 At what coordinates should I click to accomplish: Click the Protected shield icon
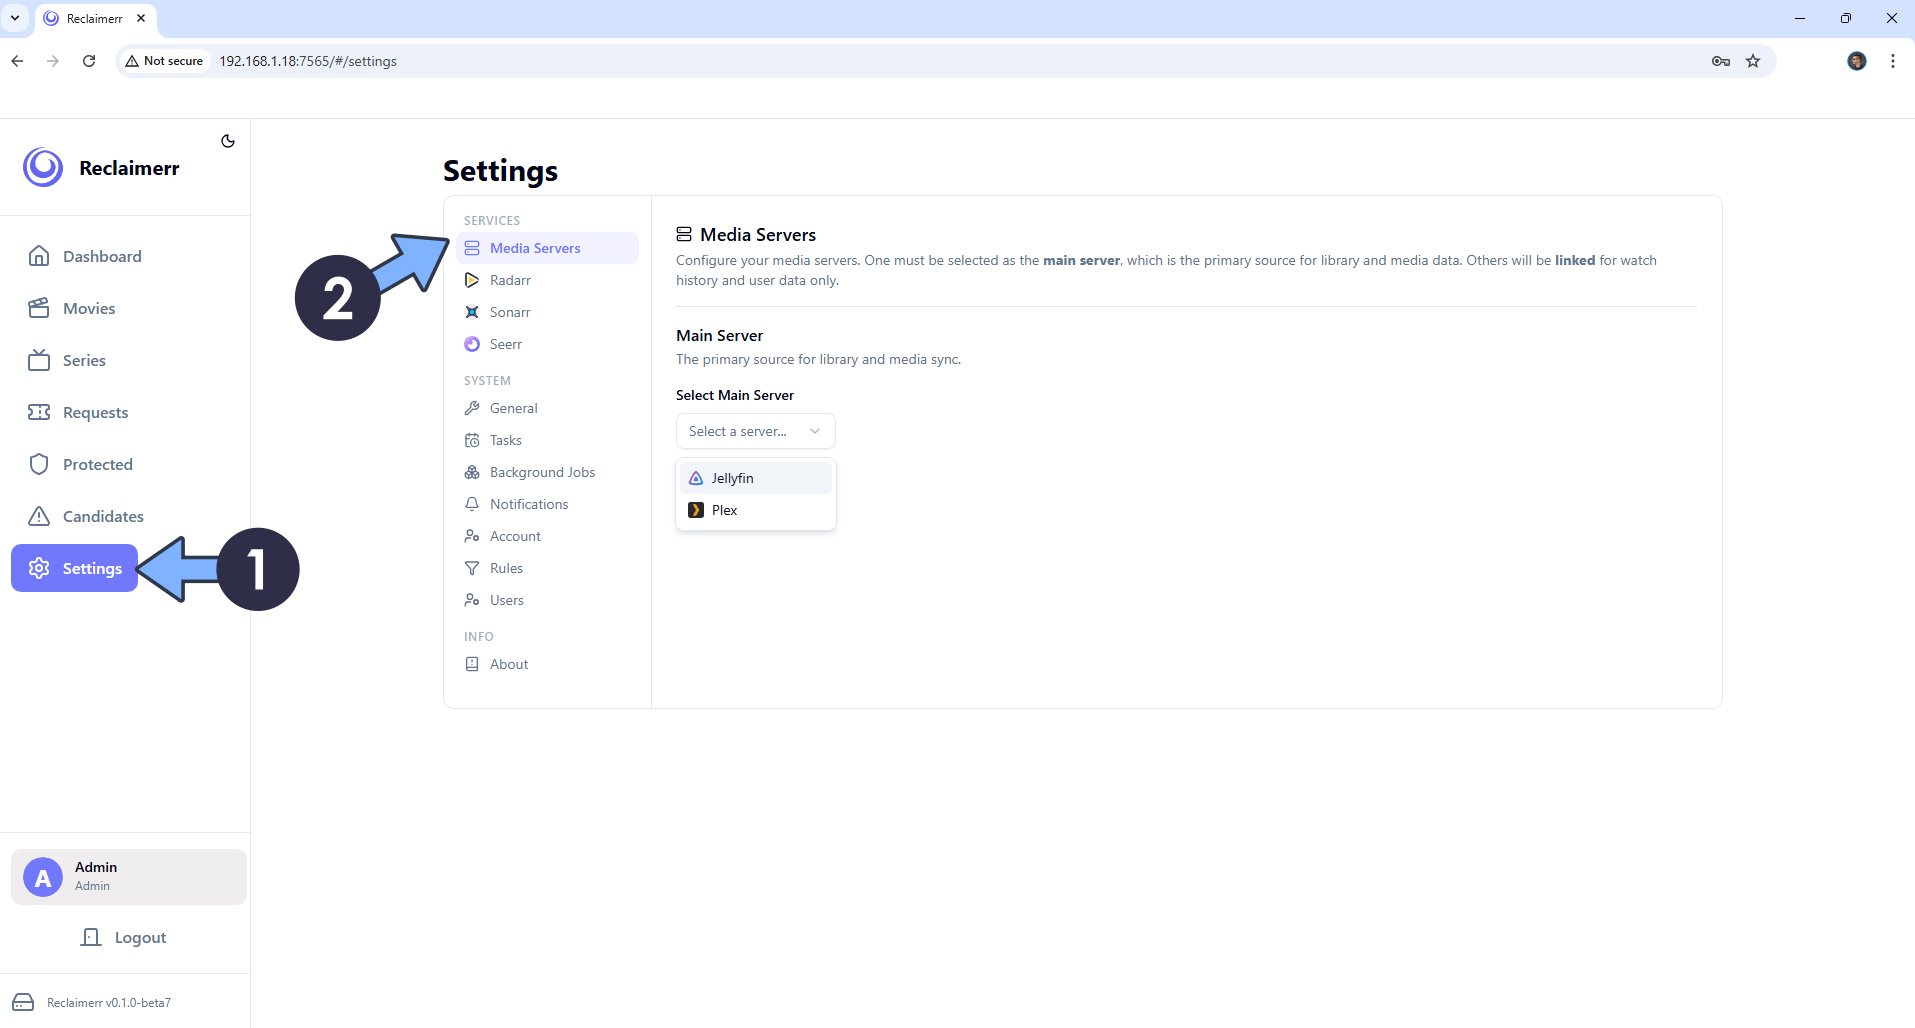click(x=39, y=464)
